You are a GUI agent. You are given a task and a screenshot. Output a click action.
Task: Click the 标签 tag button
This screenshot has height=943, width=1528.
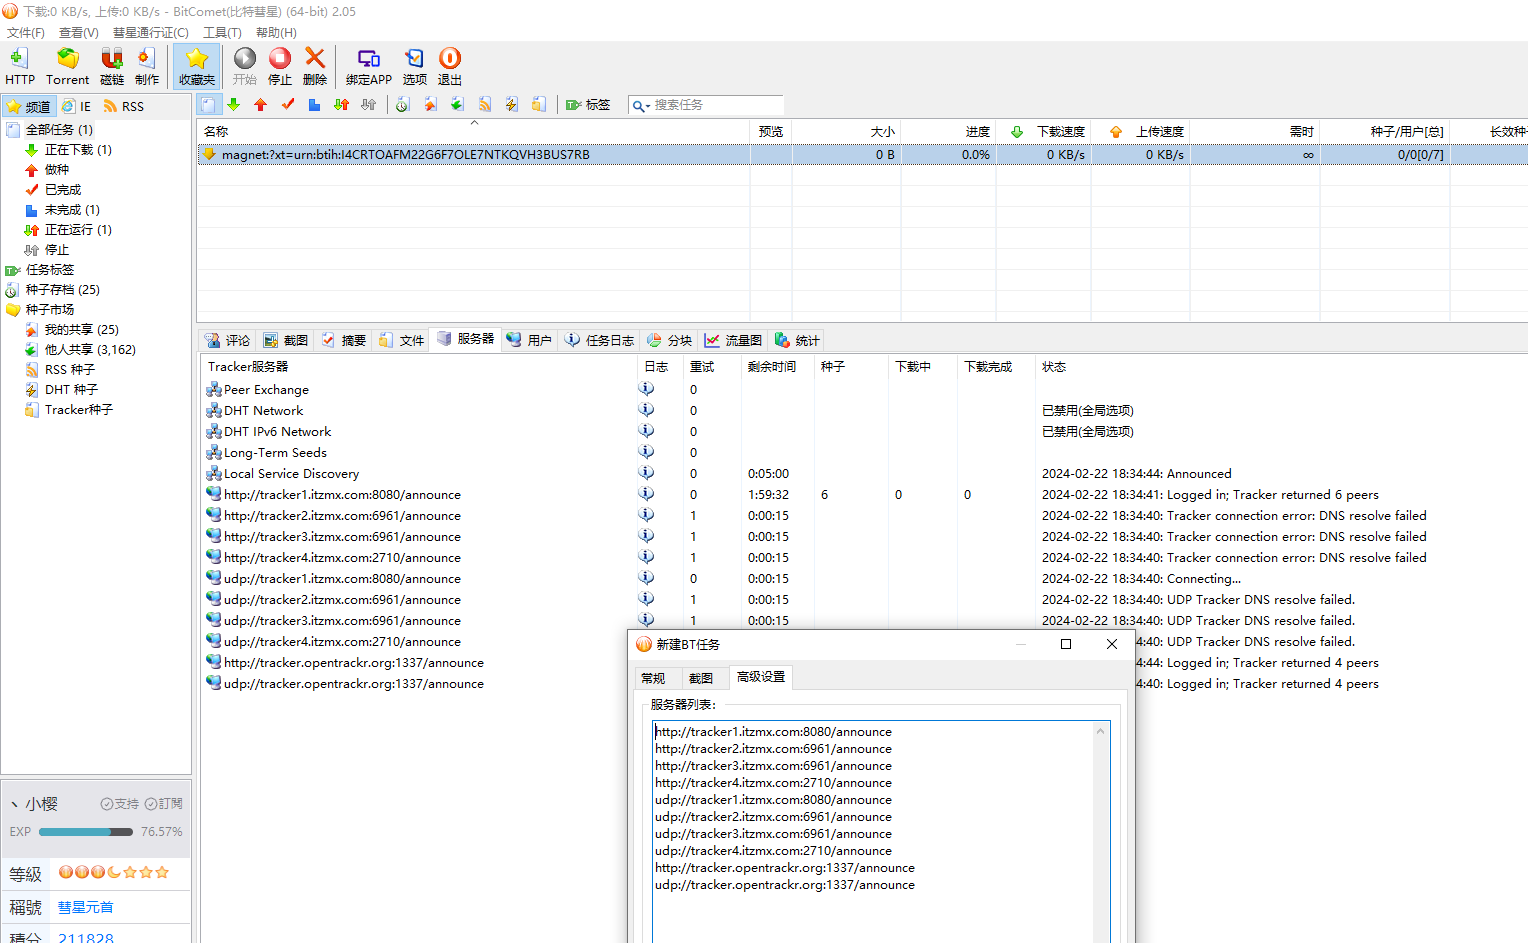[588, 104]
